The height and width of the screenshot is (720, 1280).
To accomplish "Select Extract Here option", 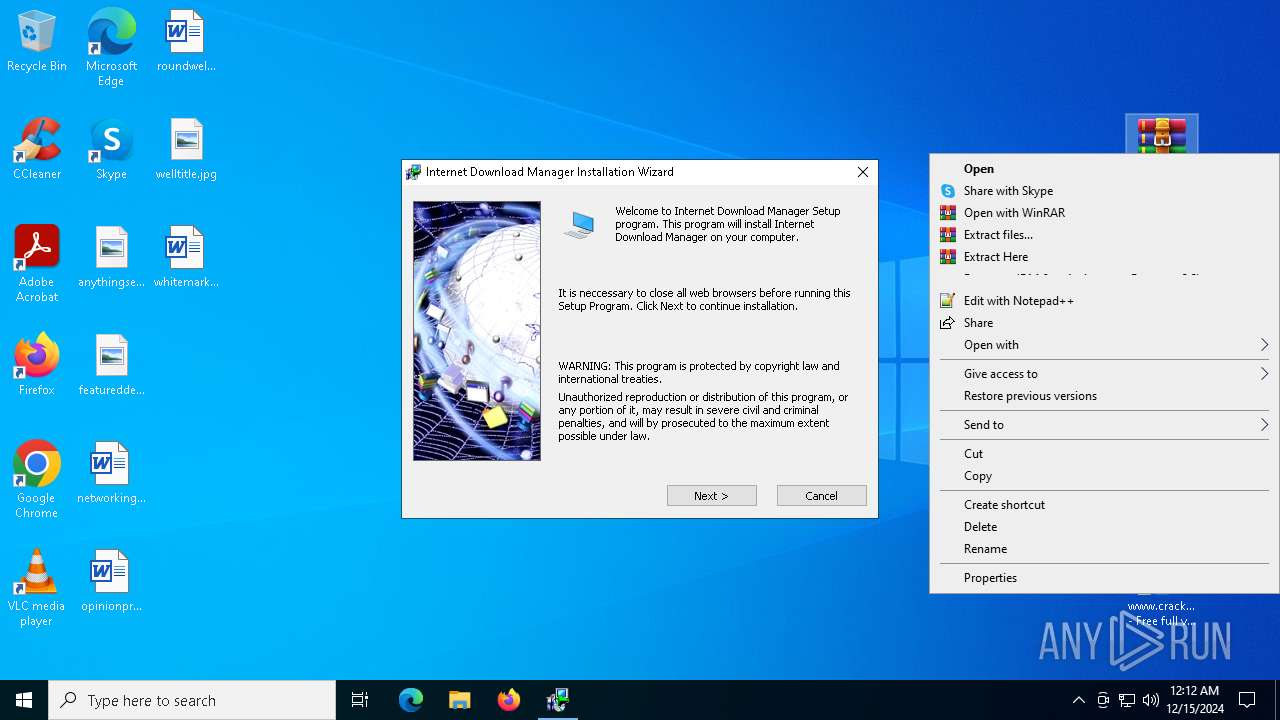I will pos(1105,257).
